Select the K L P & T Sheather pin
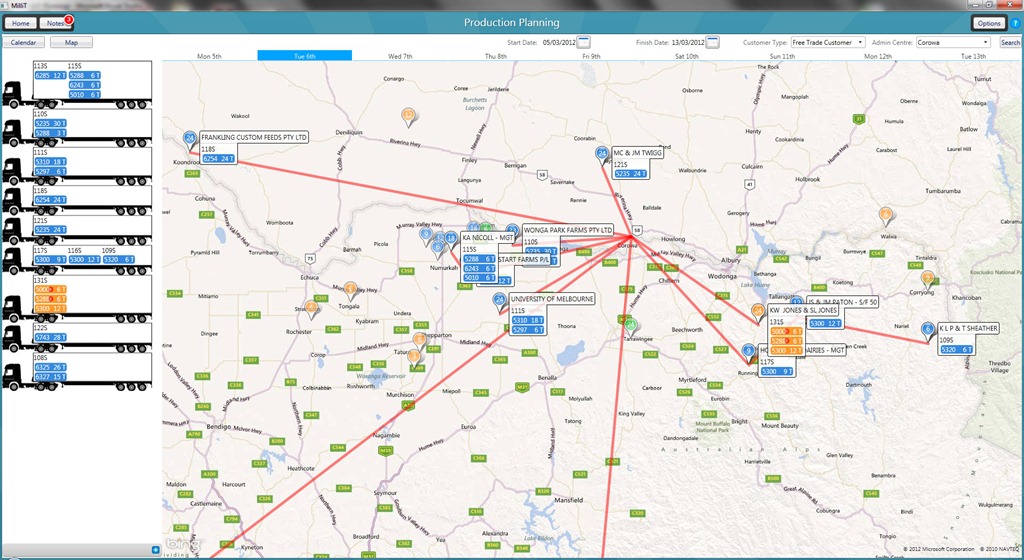1024x560 pixels. click(x=928, y=329)
